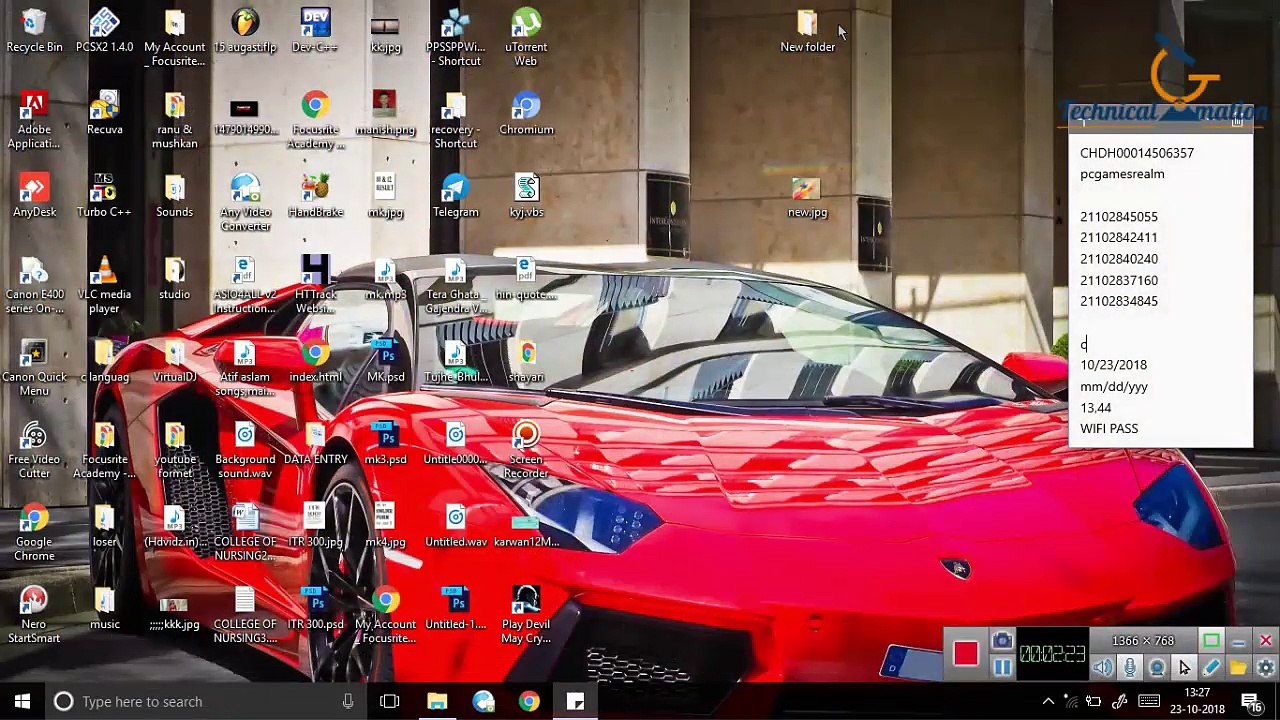Image resolution: width=1280 pixels, height=720 pixels.
Task: Show hidden system tray icons
Action: [1048, 702]
